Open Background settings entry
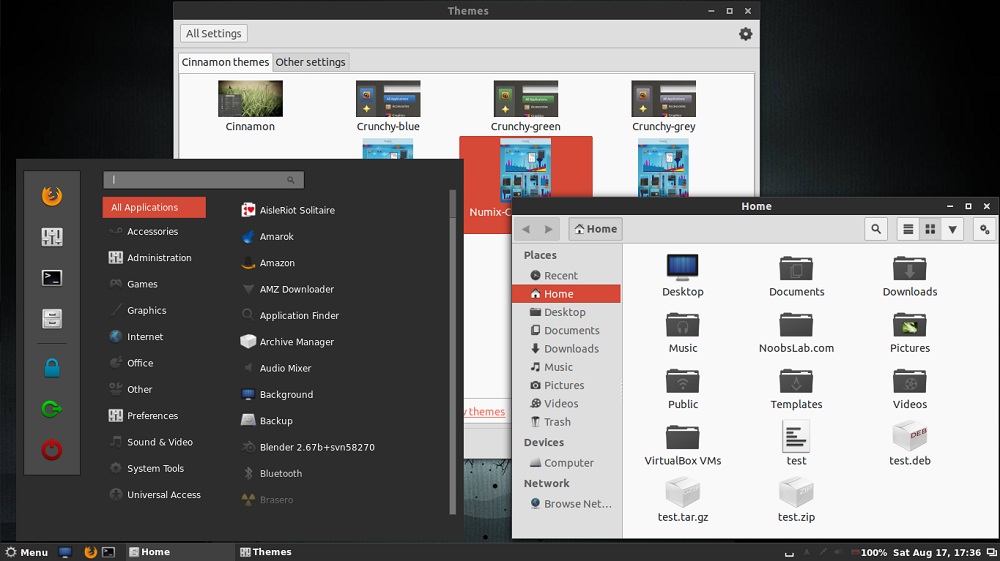This screenshot has height=561, width=1000. pos(277,395)
